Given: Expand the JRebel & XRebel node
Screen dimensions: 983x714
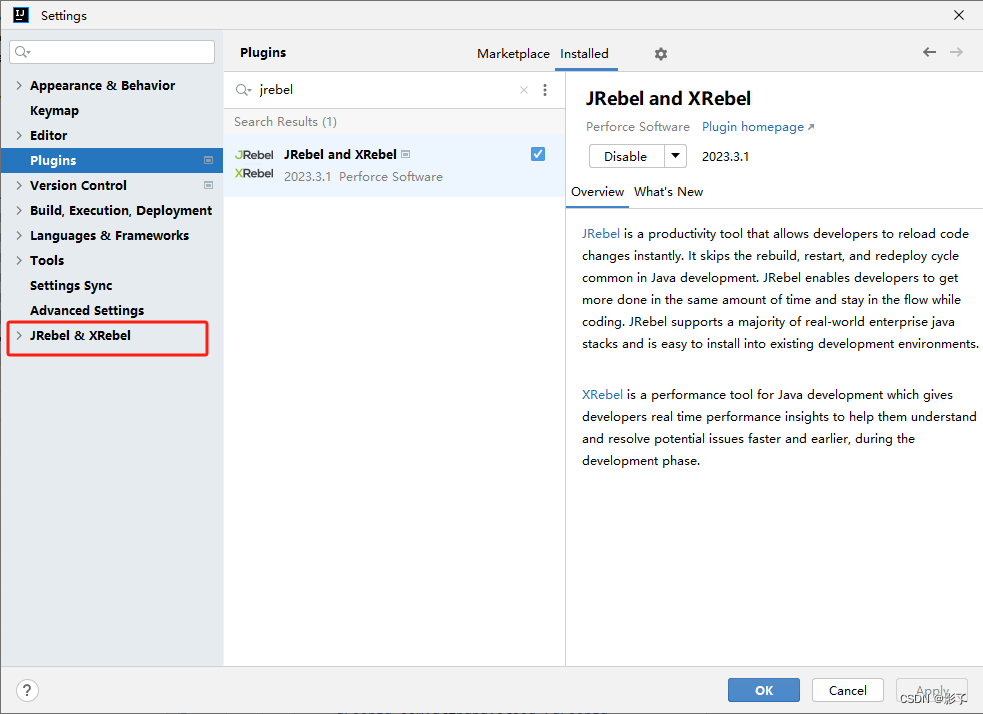Looking at the screenshot, I should [x=19, y=335].
